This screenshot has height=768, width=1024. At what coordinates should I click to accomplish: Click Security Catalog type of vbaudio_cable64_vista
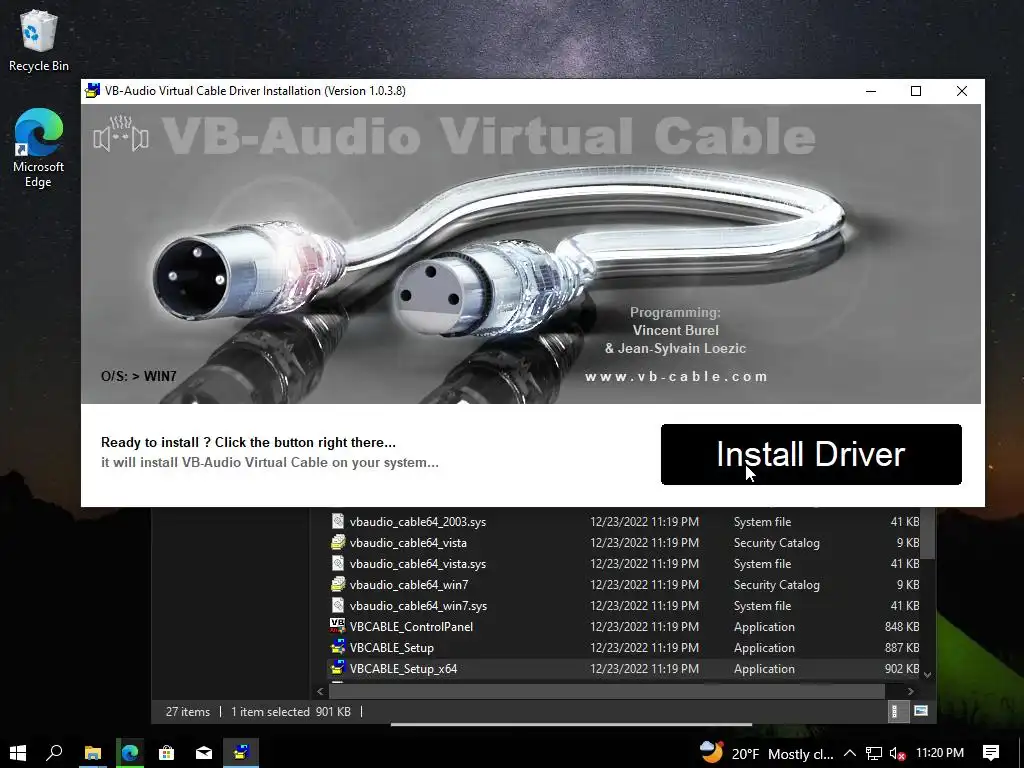(x=776, y=543)
